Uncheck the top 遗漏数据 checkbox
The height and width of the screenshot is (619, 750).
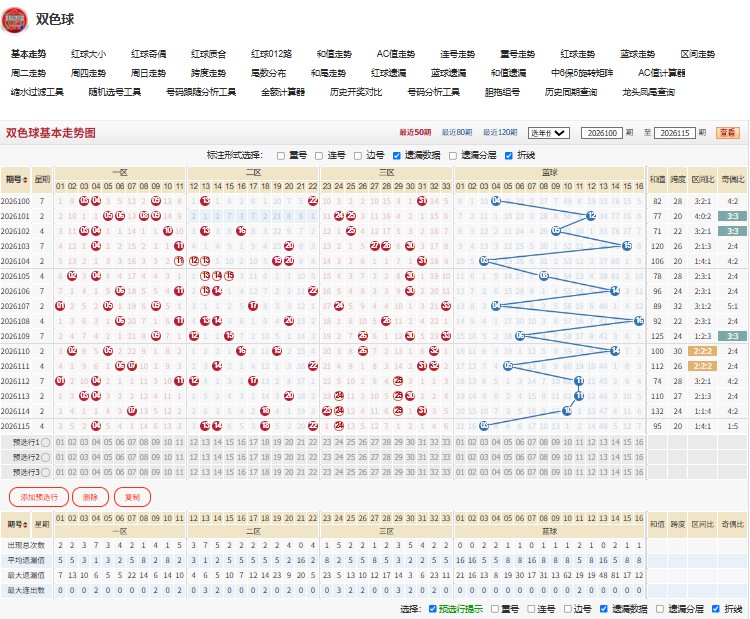[x=397, y=155]
